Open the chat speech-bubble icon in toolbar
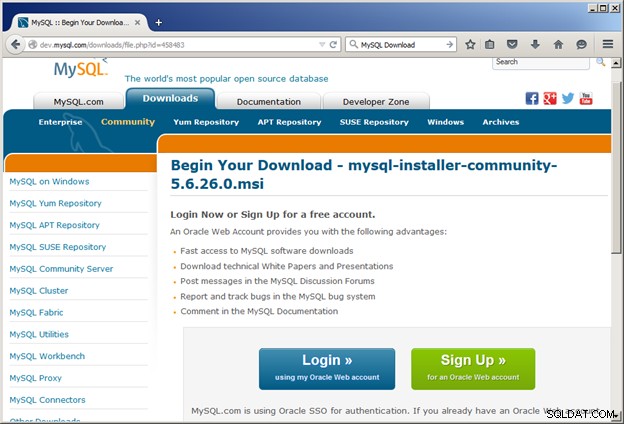The height and width of the screenshot is (424, 624). click(x=581, y=45)
